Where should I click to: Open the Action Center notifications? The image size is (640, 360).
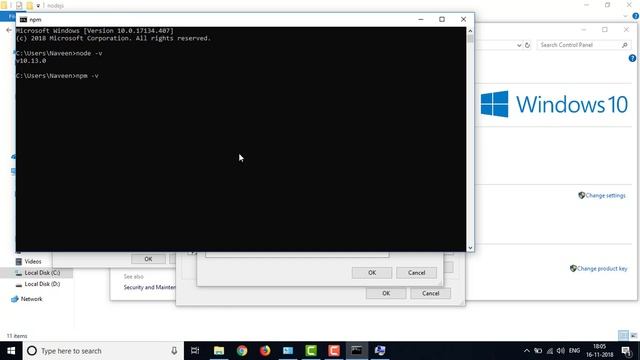point(626,351)
